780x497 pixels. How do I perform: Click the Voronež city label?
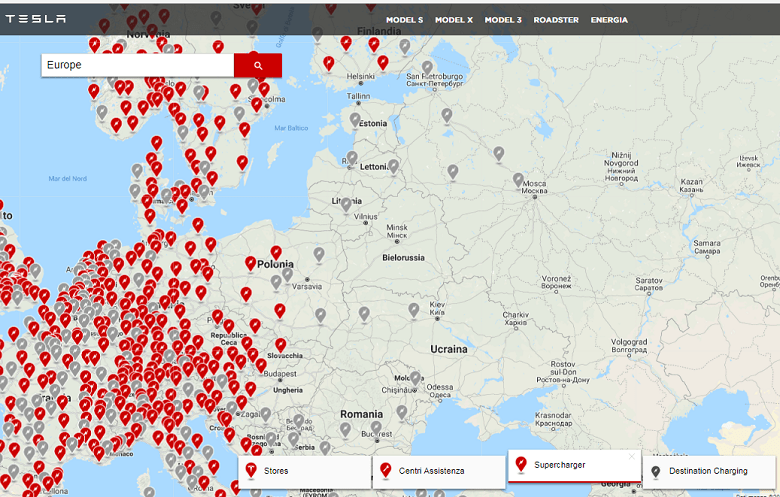pyautogui.click(x=556, y=282)
